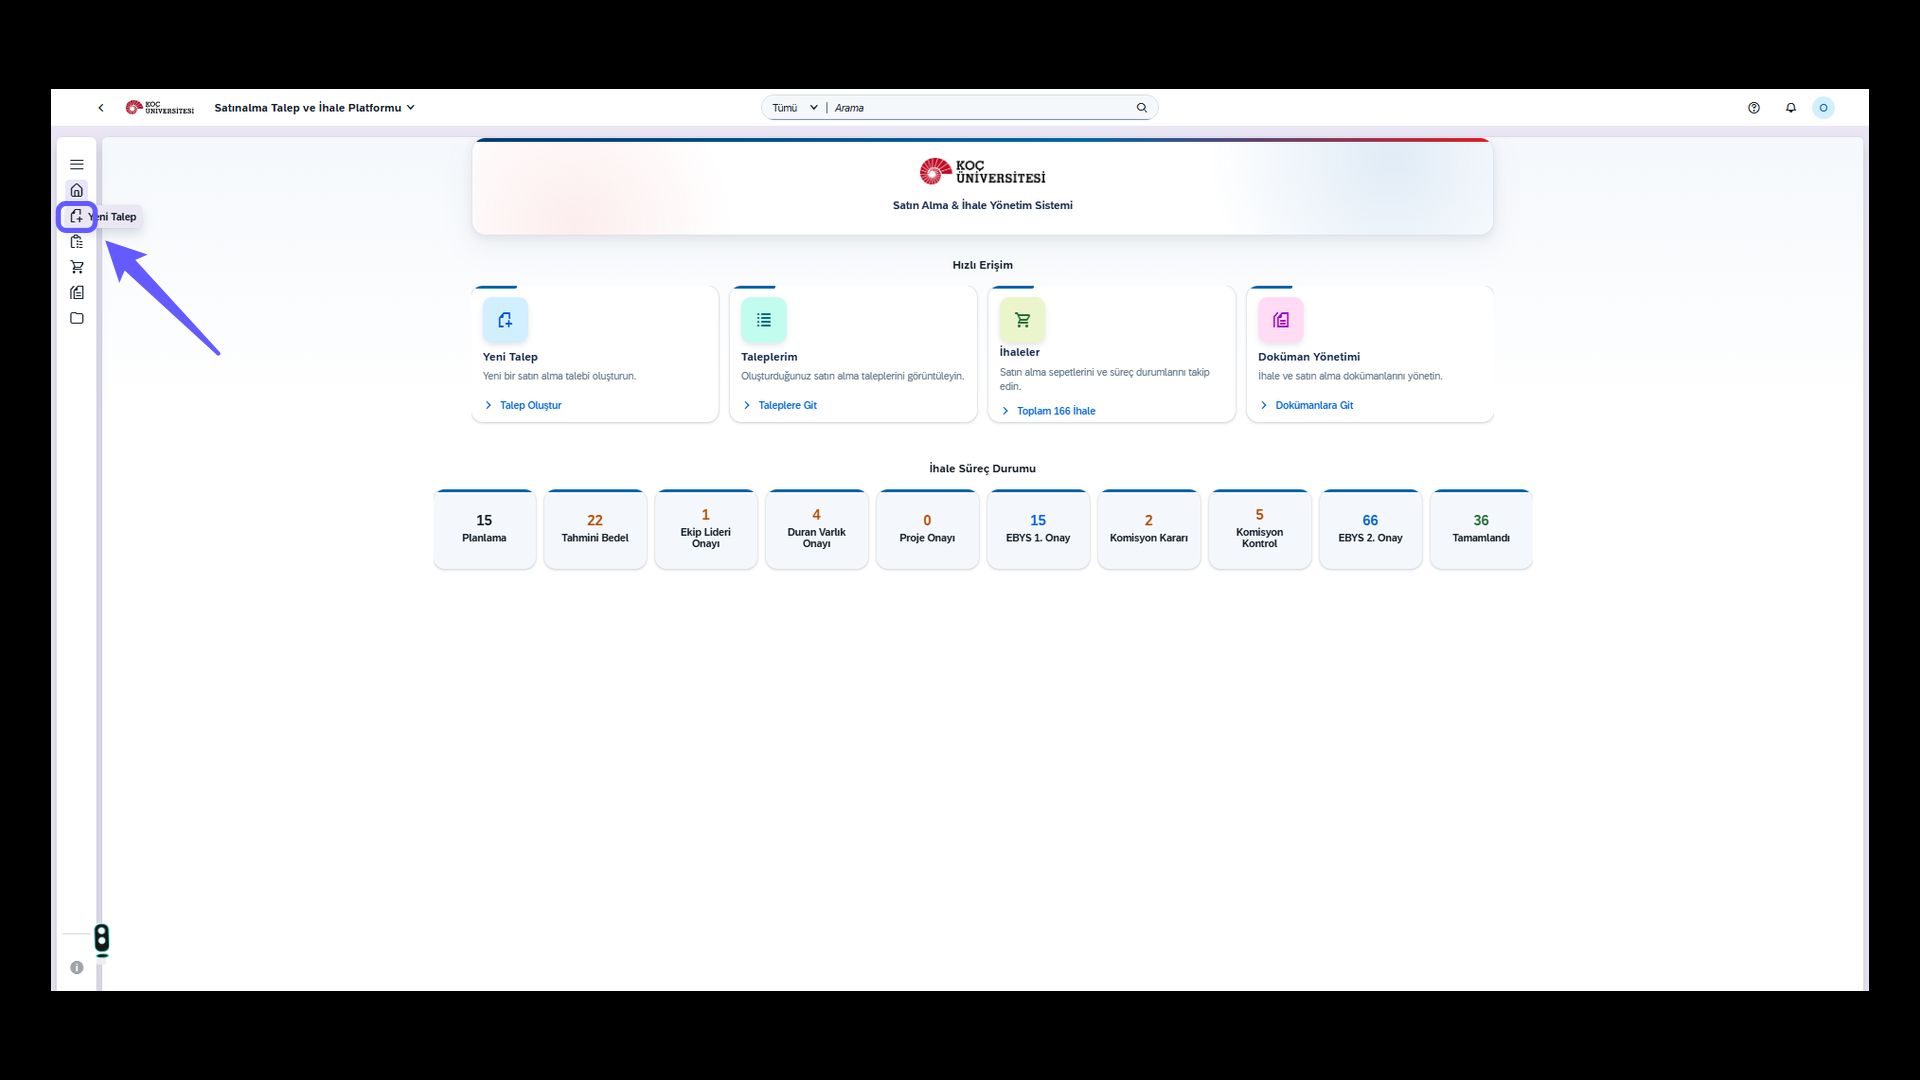
Task: Click the Yeni Talep card icon tile
Action: [x=505, y=320]
